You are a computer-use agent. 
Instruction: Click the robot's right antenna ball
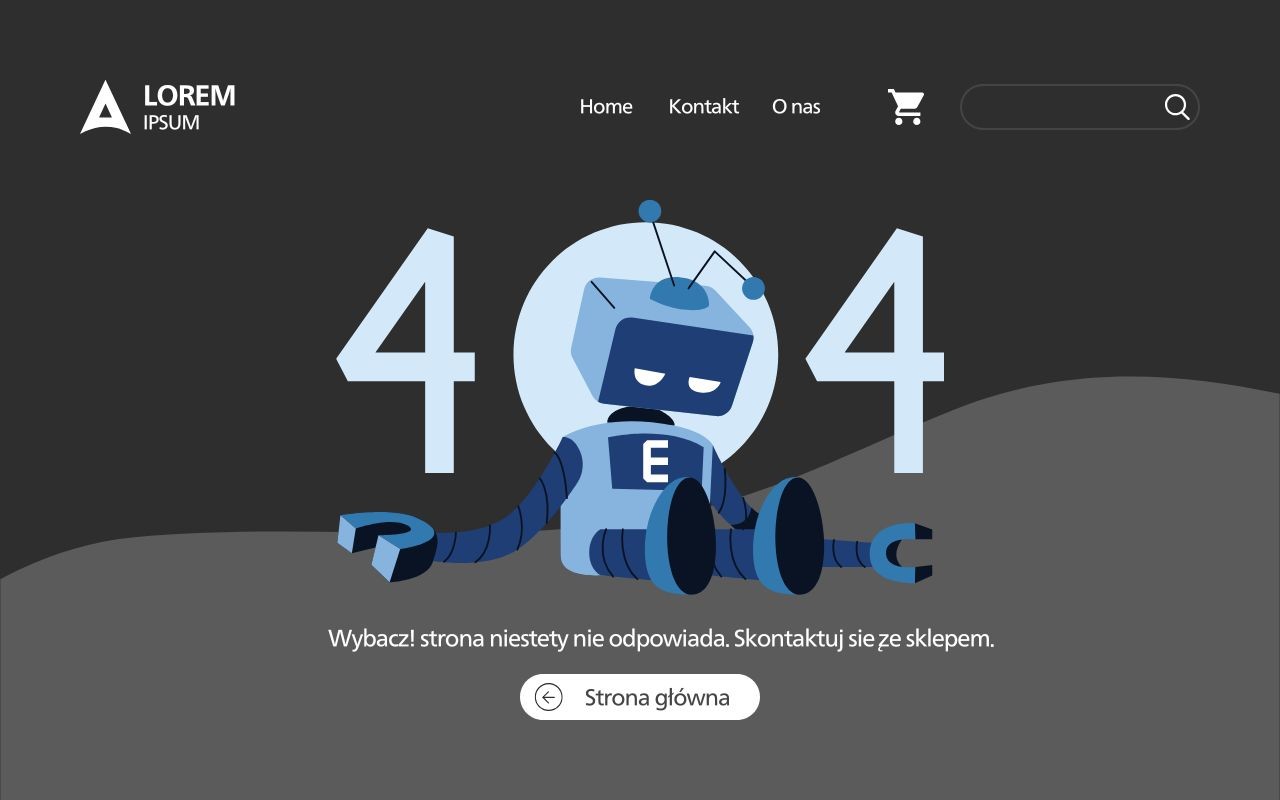tap(753, 288)
